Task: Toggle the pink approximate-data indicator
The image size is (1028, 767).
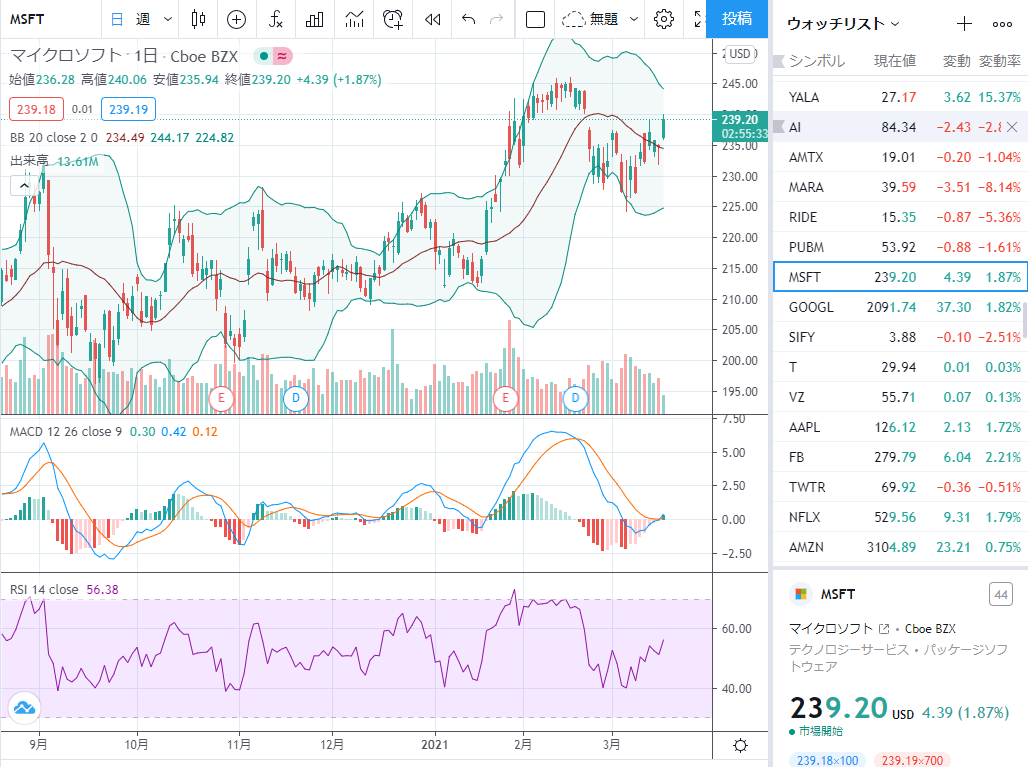Action: (282, 56)
